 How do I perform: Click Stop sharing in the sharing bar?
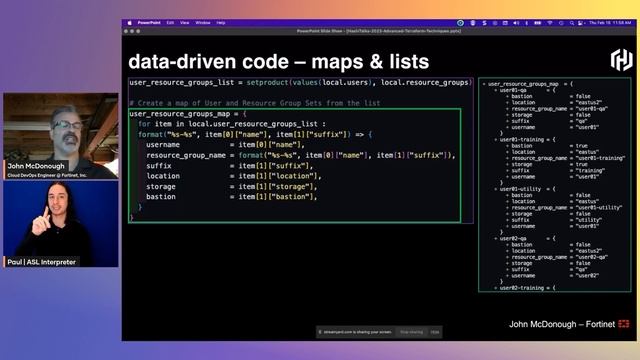pyautogui.click(x=411, y=332)
